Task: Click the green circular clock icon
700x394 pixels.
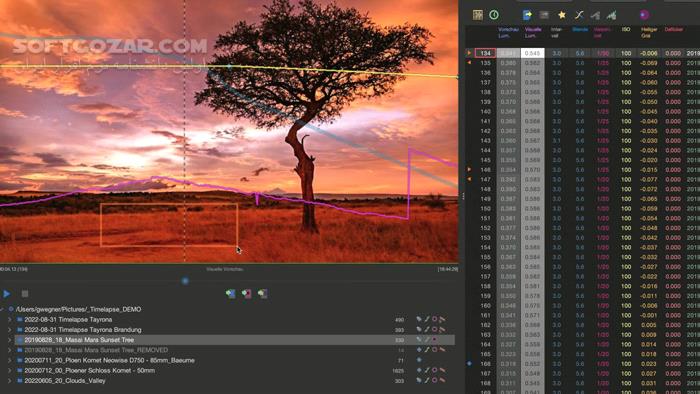Action: [x=494, y=15]
